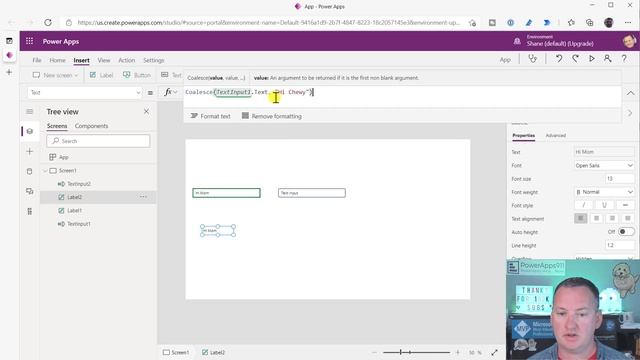640x360 pixels.
Task: Set text alignment to left
Action: (580, 218)
